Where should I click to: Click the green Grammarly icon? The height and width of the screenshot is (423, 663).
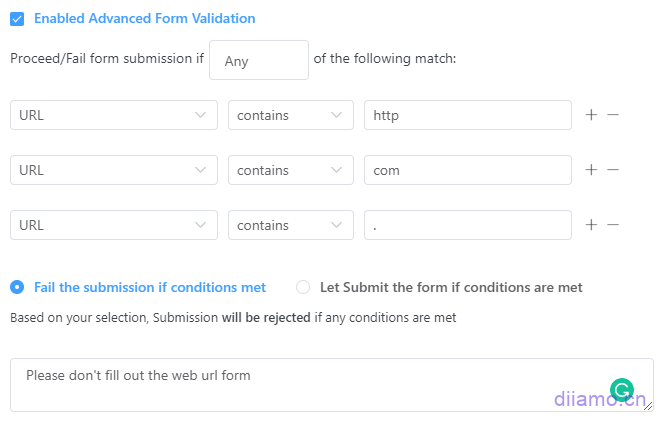pyautogui.click(x=621, y=390)
